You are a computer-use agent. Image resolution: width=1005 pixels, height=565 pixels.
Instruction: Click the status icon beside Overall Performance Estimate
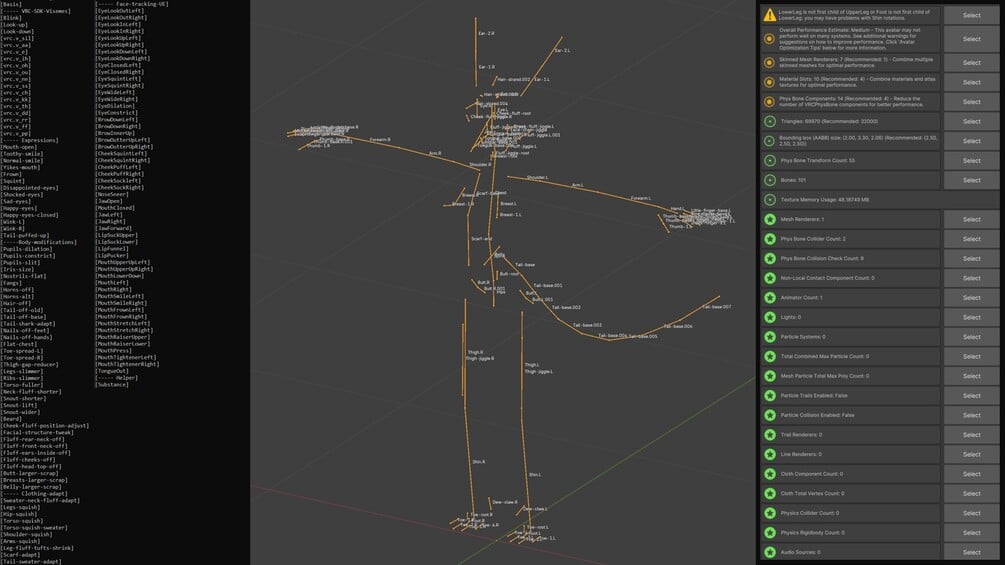[x=770, y=39]
